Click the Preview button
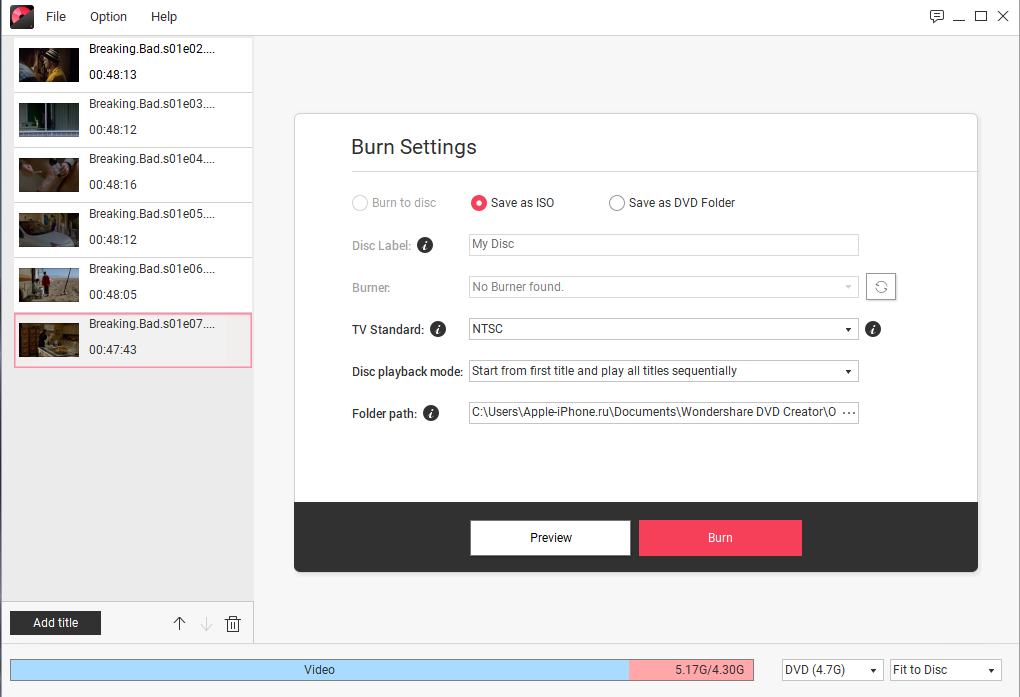The image size is (1020, 697). [x=550, y=538]
